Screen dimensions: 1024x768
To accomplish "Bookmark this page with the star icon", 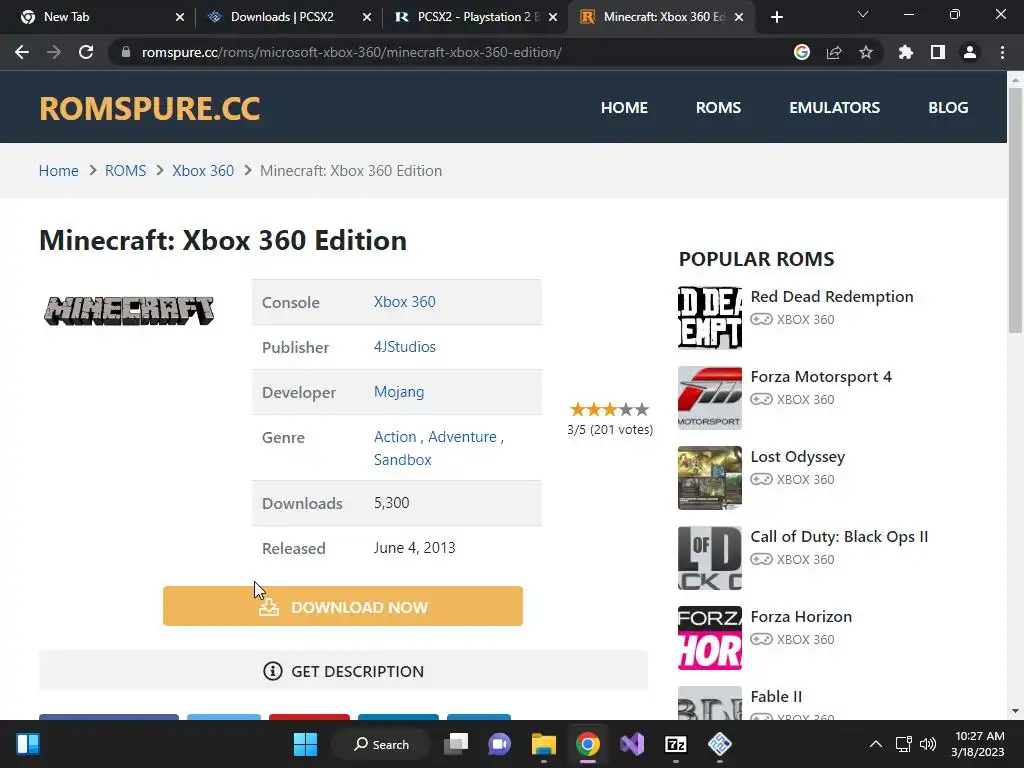I will tap(866, 52).
